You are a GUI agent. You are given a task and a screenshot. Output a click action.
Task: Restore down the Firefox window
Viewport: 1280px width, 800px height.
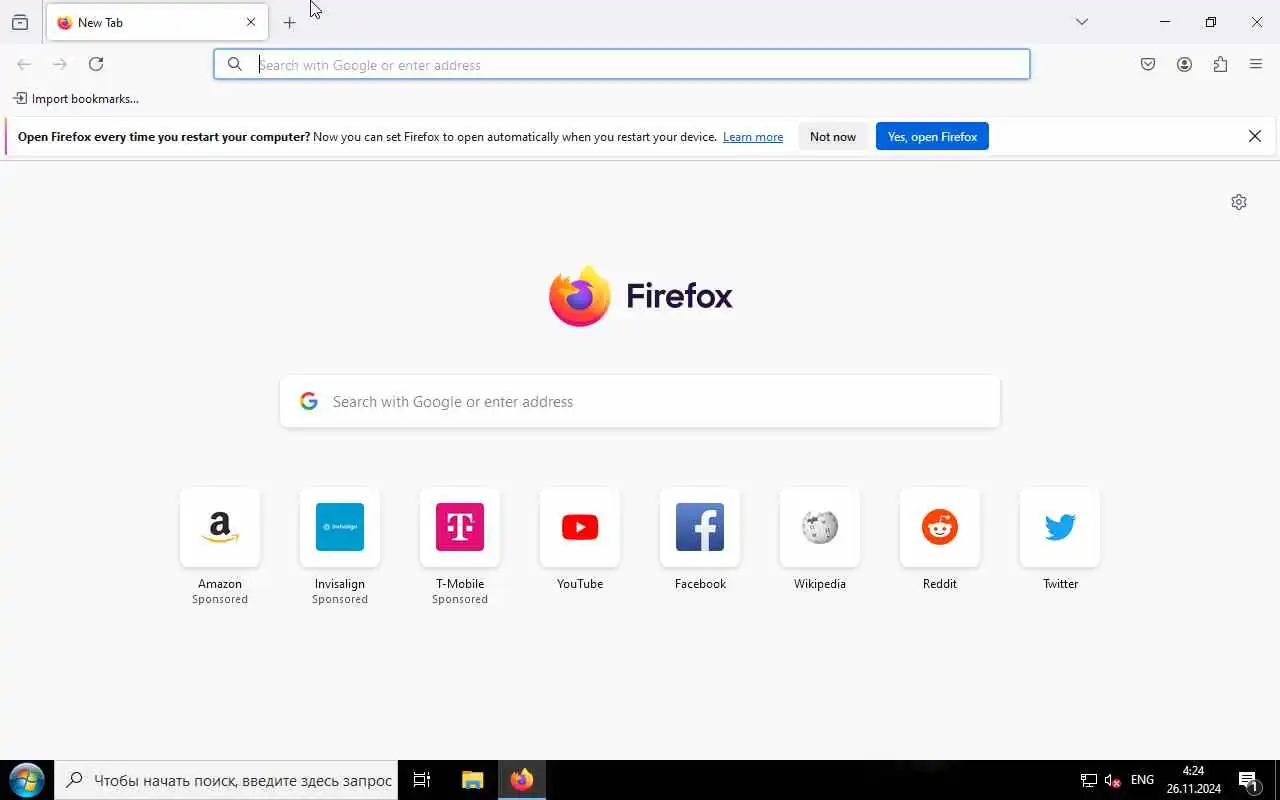pyautogui.click(x=1211, y=22)
